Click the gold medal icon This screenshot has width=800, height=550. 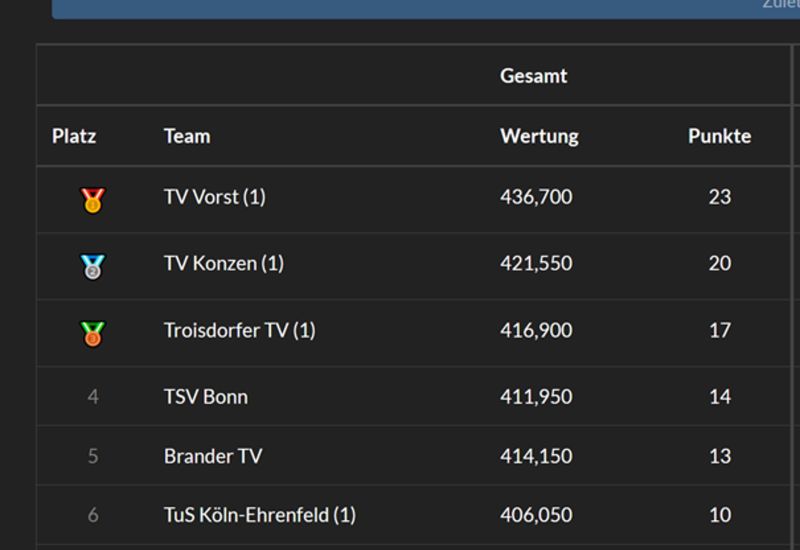[93, 199]
